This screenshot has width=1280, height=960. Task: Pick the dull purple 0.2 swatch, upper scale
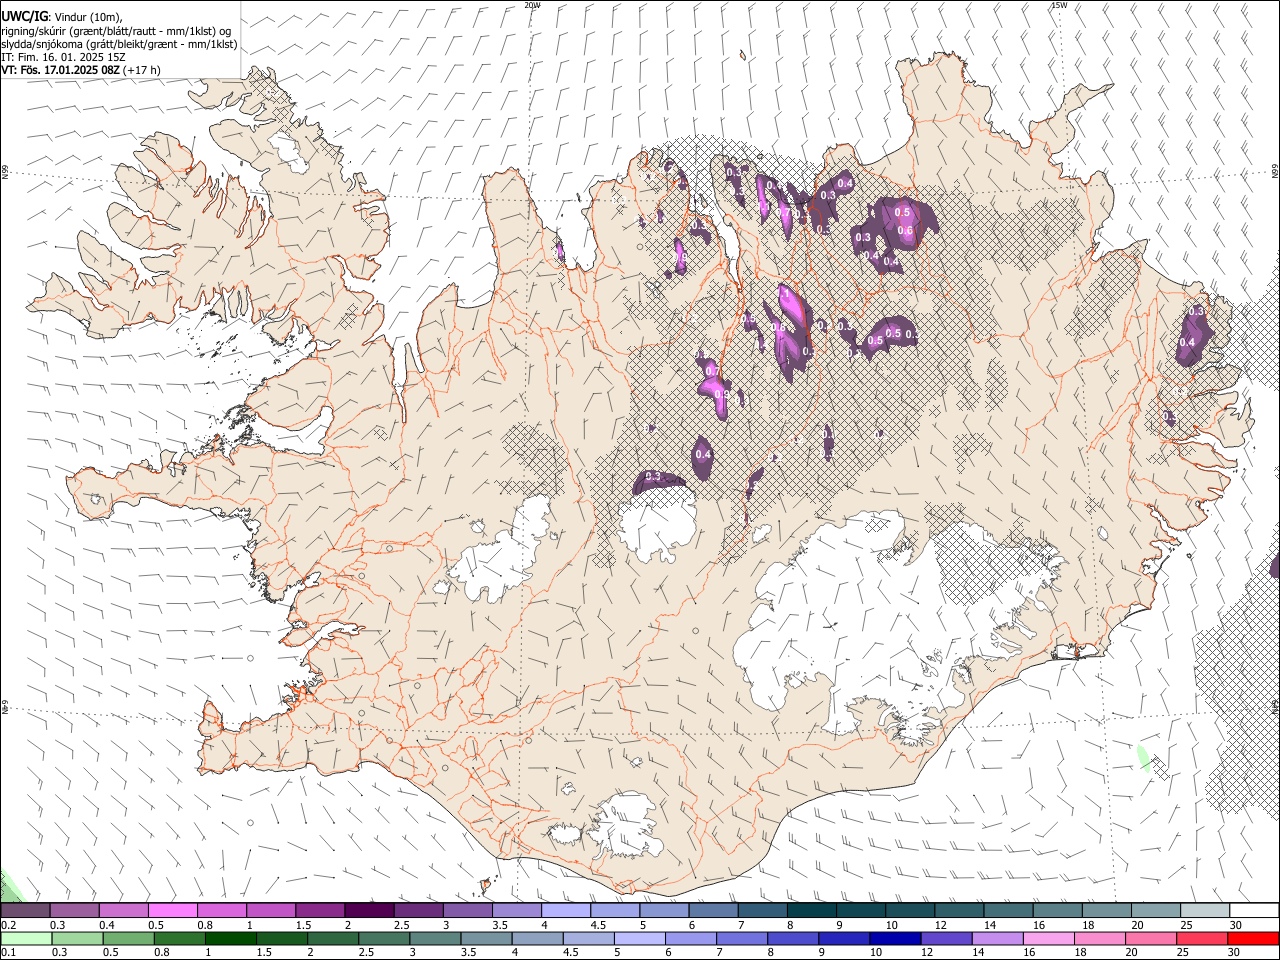pyautogui.click(x=25, y=910)
